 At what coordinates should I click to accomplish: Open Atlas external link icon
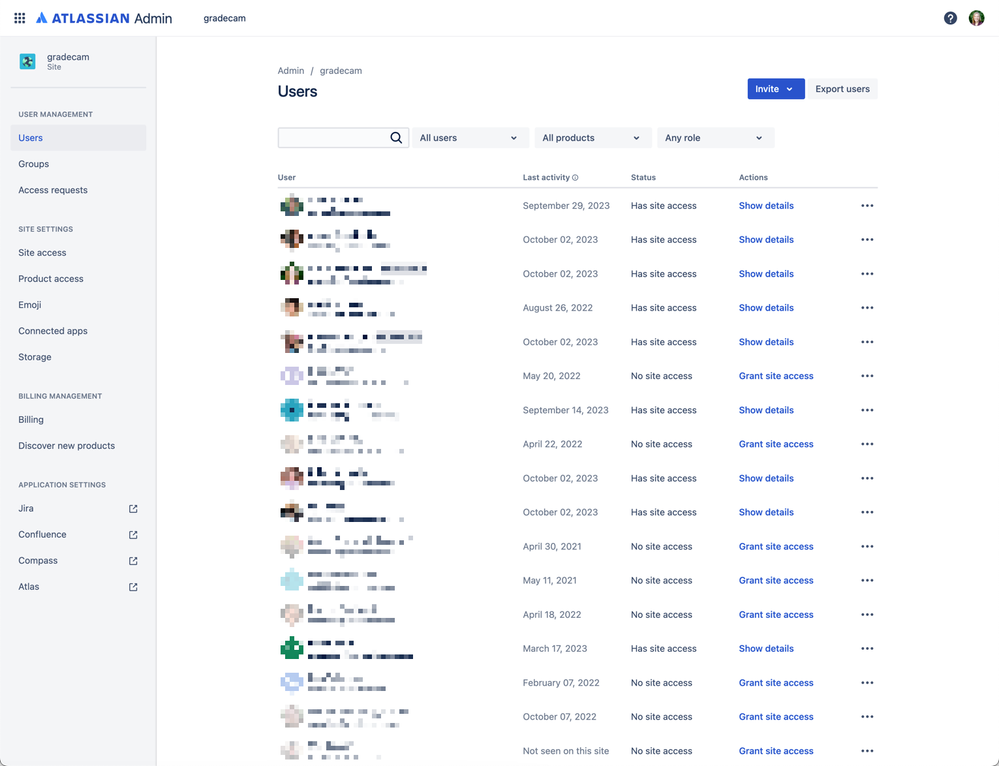(133, 587)
